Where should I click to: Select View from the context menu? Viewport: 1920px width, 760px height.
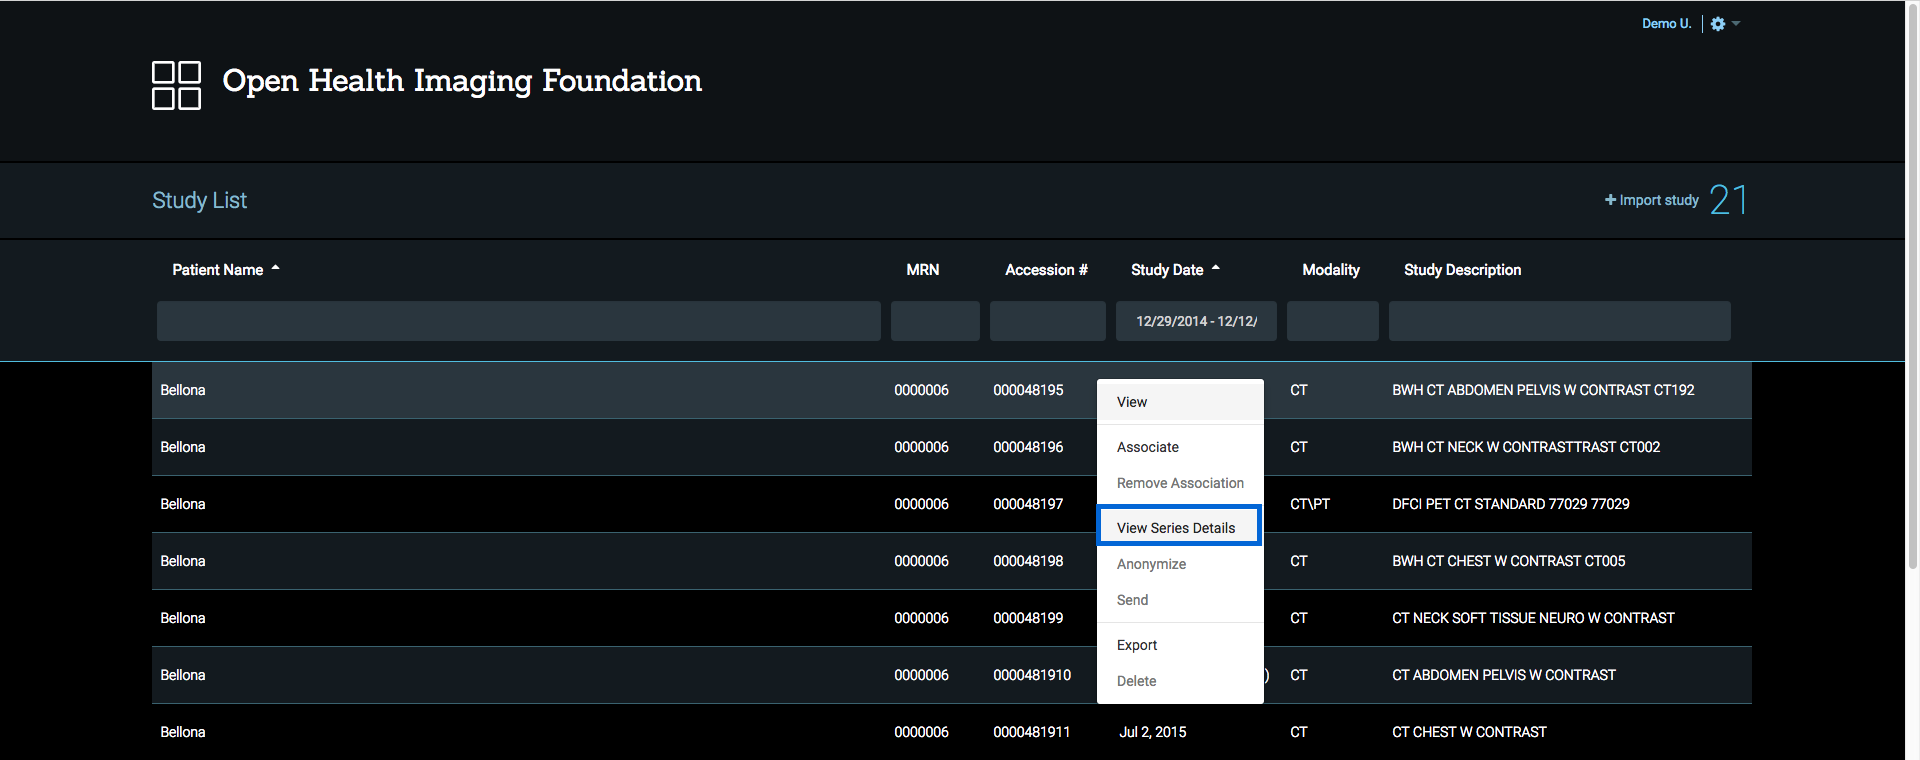[1132, 402]
